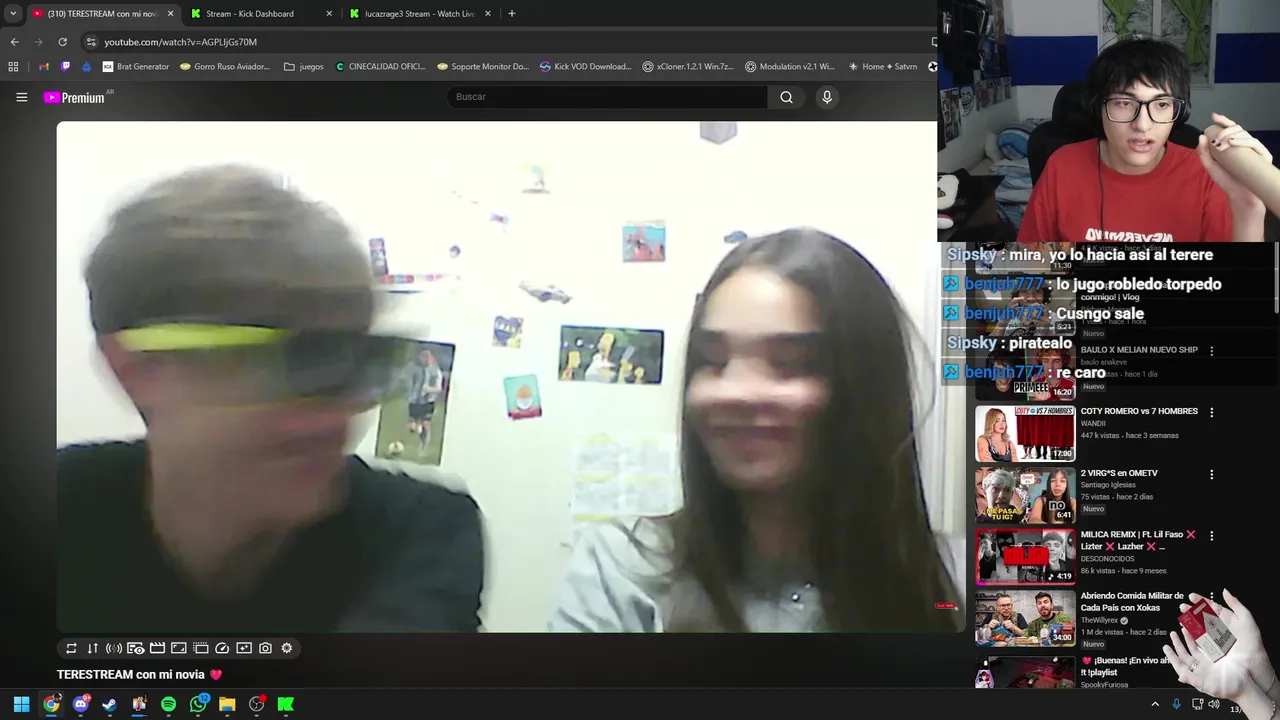Toggle the loop video icon below player
1280x720 pixels.
71,648
